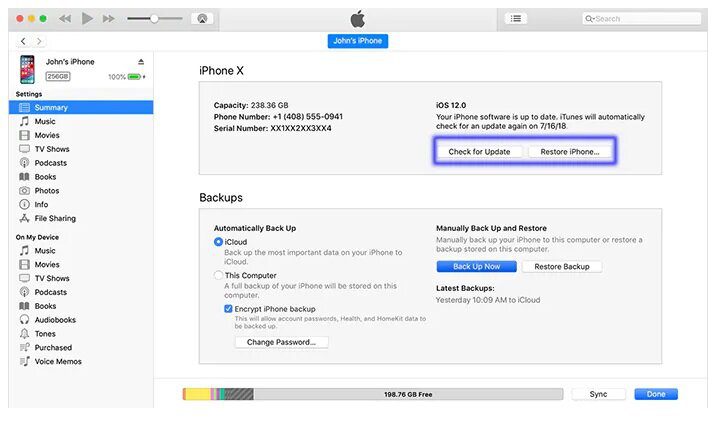The image size is (717, 427).
Task: Click the Music note icon under On My Device
Action: [24, 251]
